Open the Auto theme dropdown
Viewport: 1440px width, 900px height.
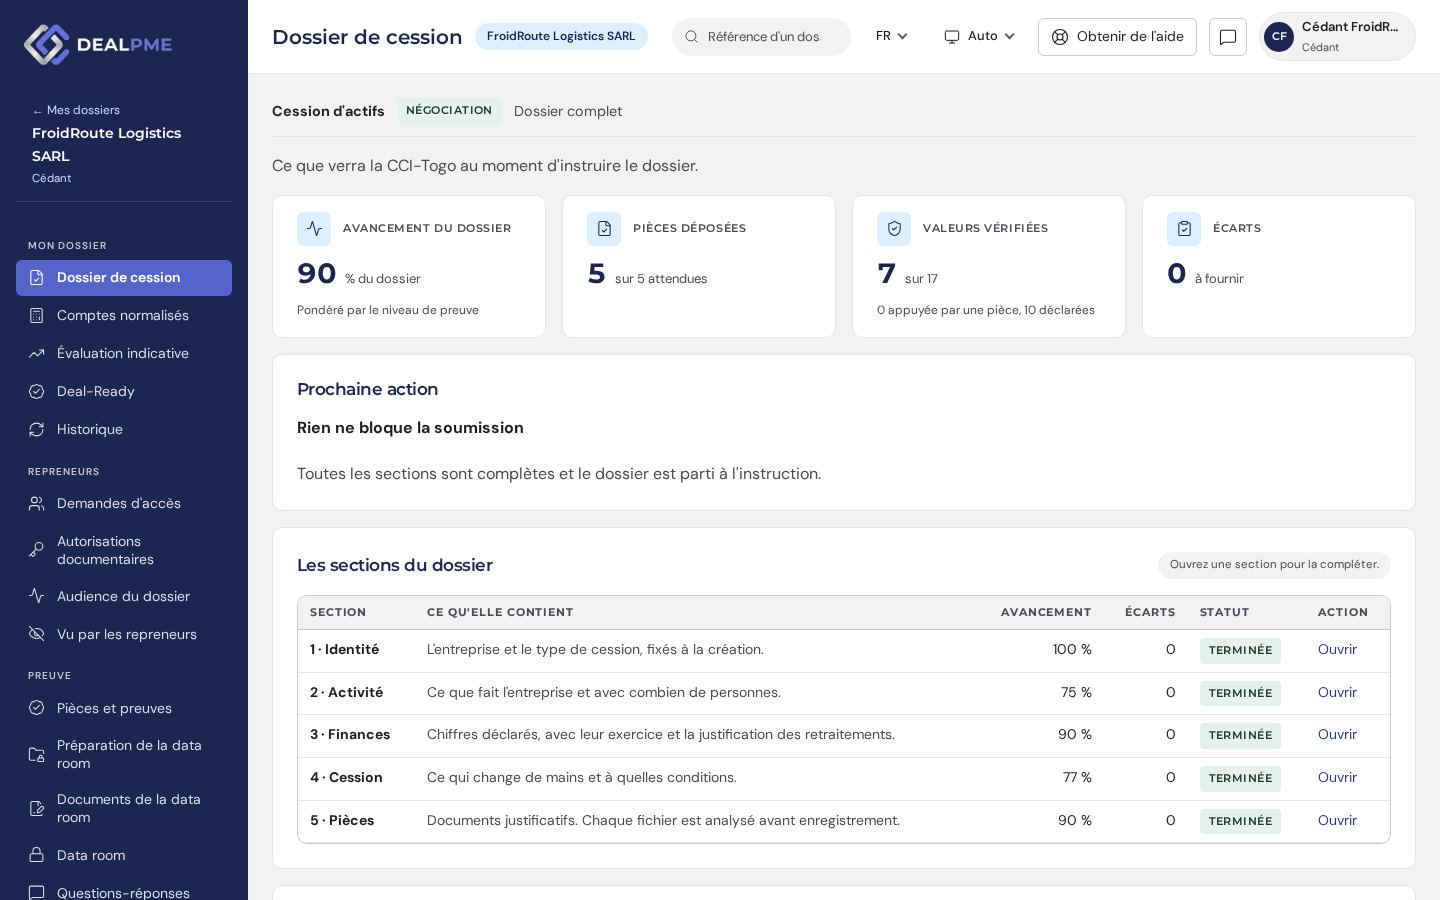(979, 36)
